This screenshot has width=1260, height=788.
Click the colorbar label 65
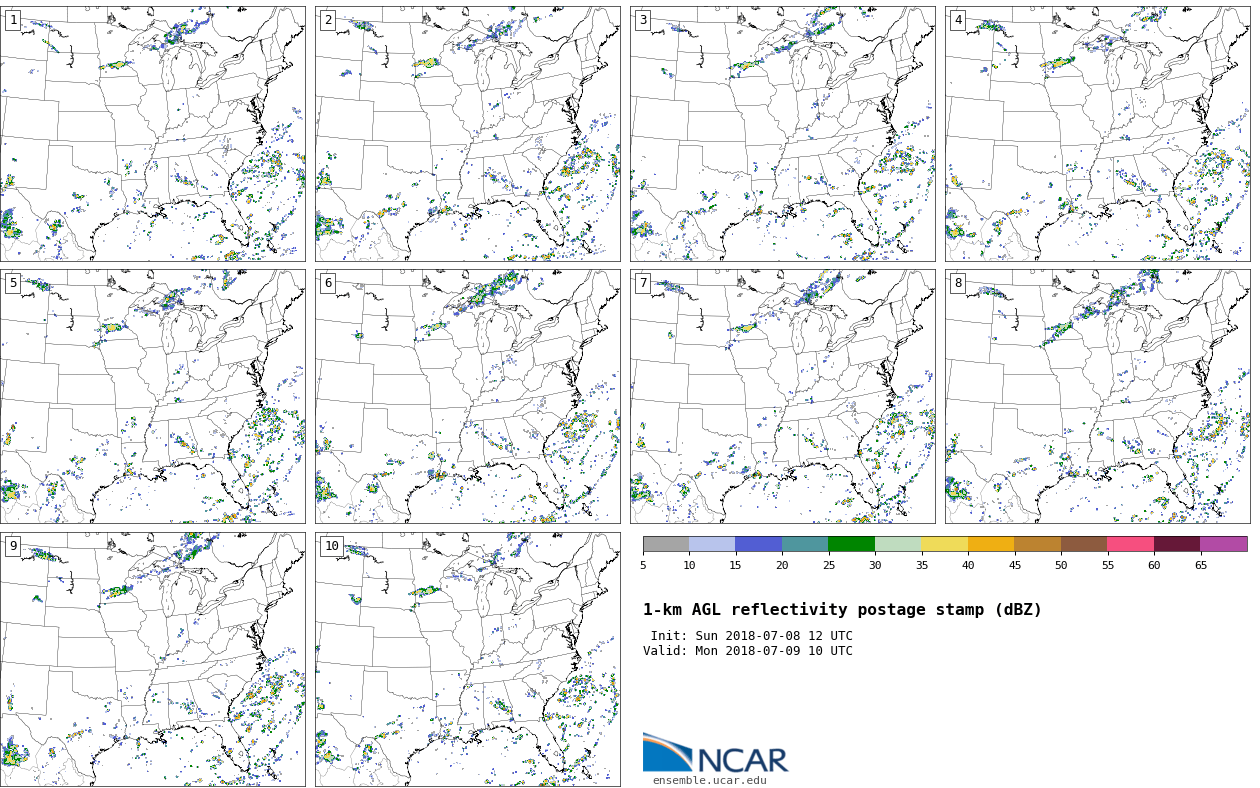coord(1200,565)
